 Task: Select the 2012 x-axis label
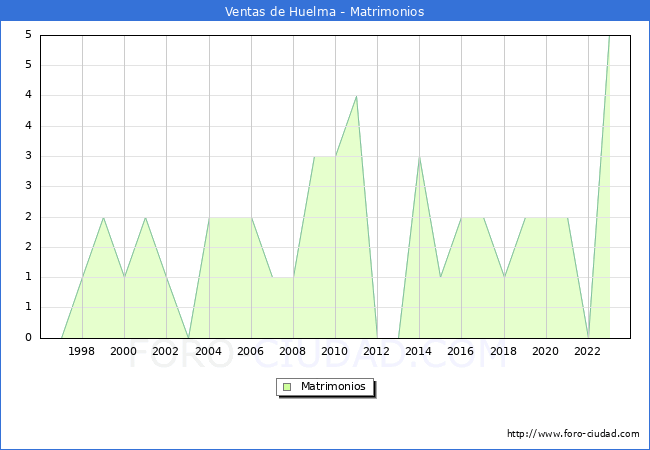pyautogui.click(x=377, y=351)
